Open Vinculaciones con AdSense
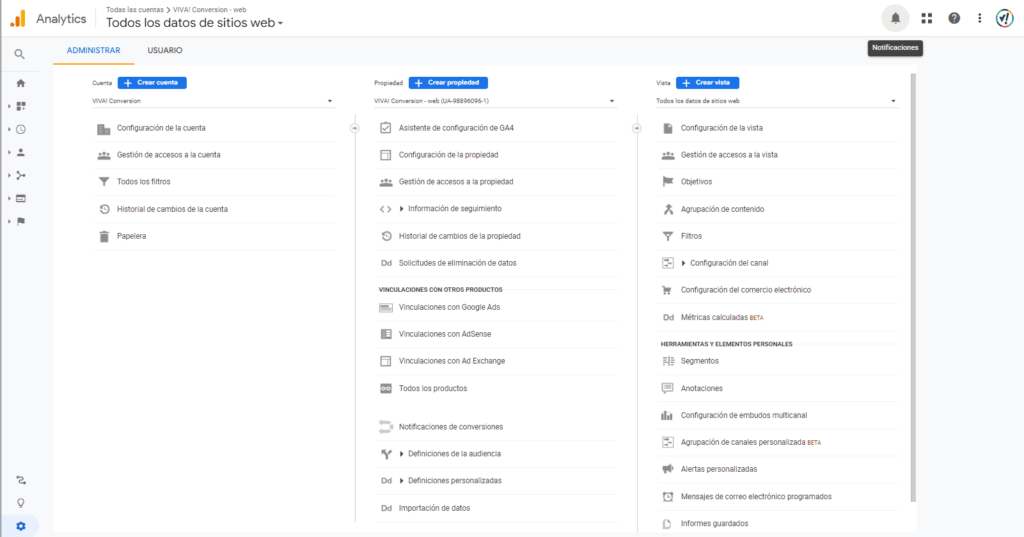 point(445,334)
